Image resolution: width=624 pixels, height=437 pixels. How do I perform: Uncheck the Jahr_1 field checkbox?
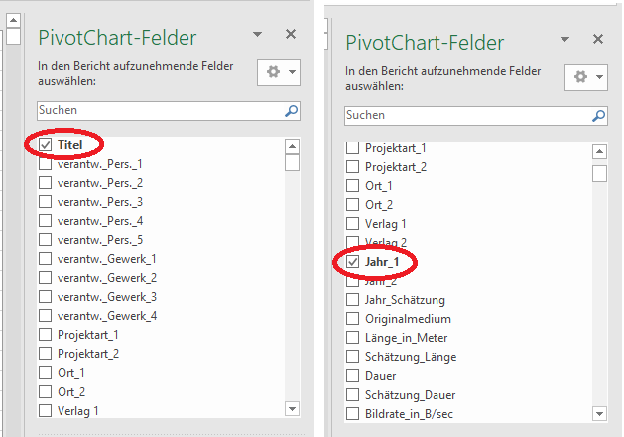click(x=352, y=262)
